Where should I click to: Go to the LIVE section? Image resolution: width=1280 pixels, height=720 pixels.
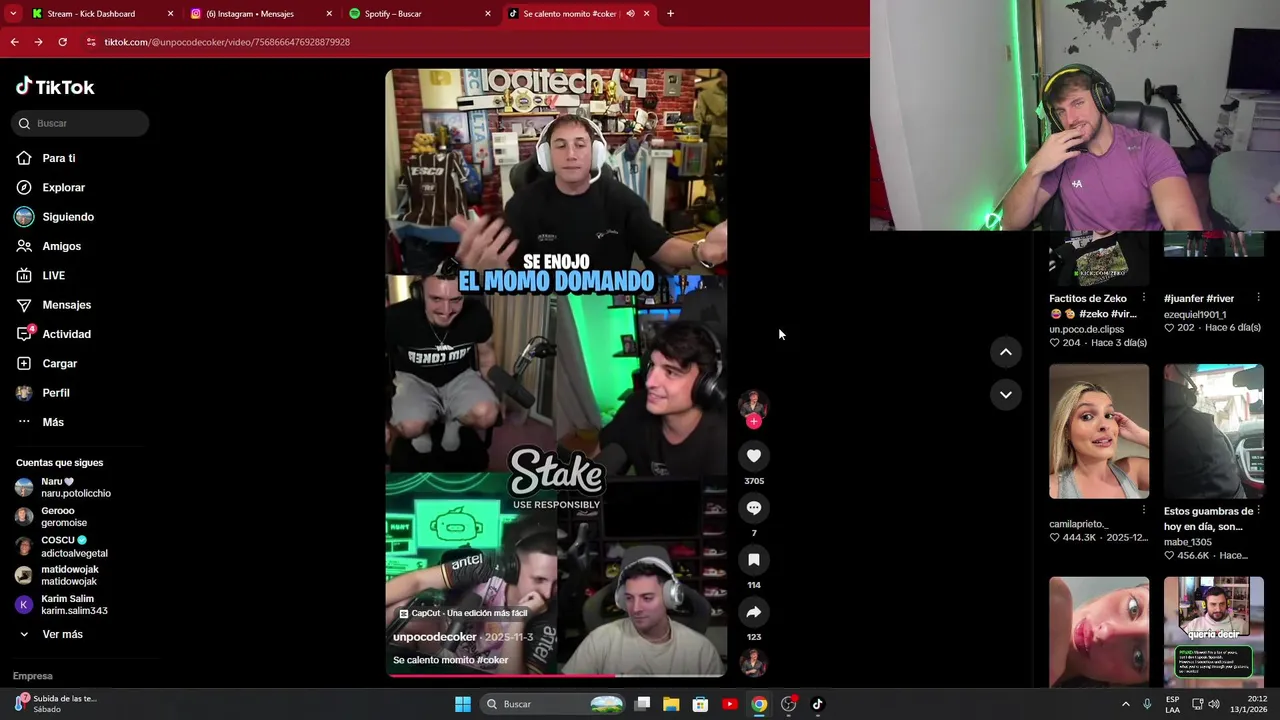53,275
